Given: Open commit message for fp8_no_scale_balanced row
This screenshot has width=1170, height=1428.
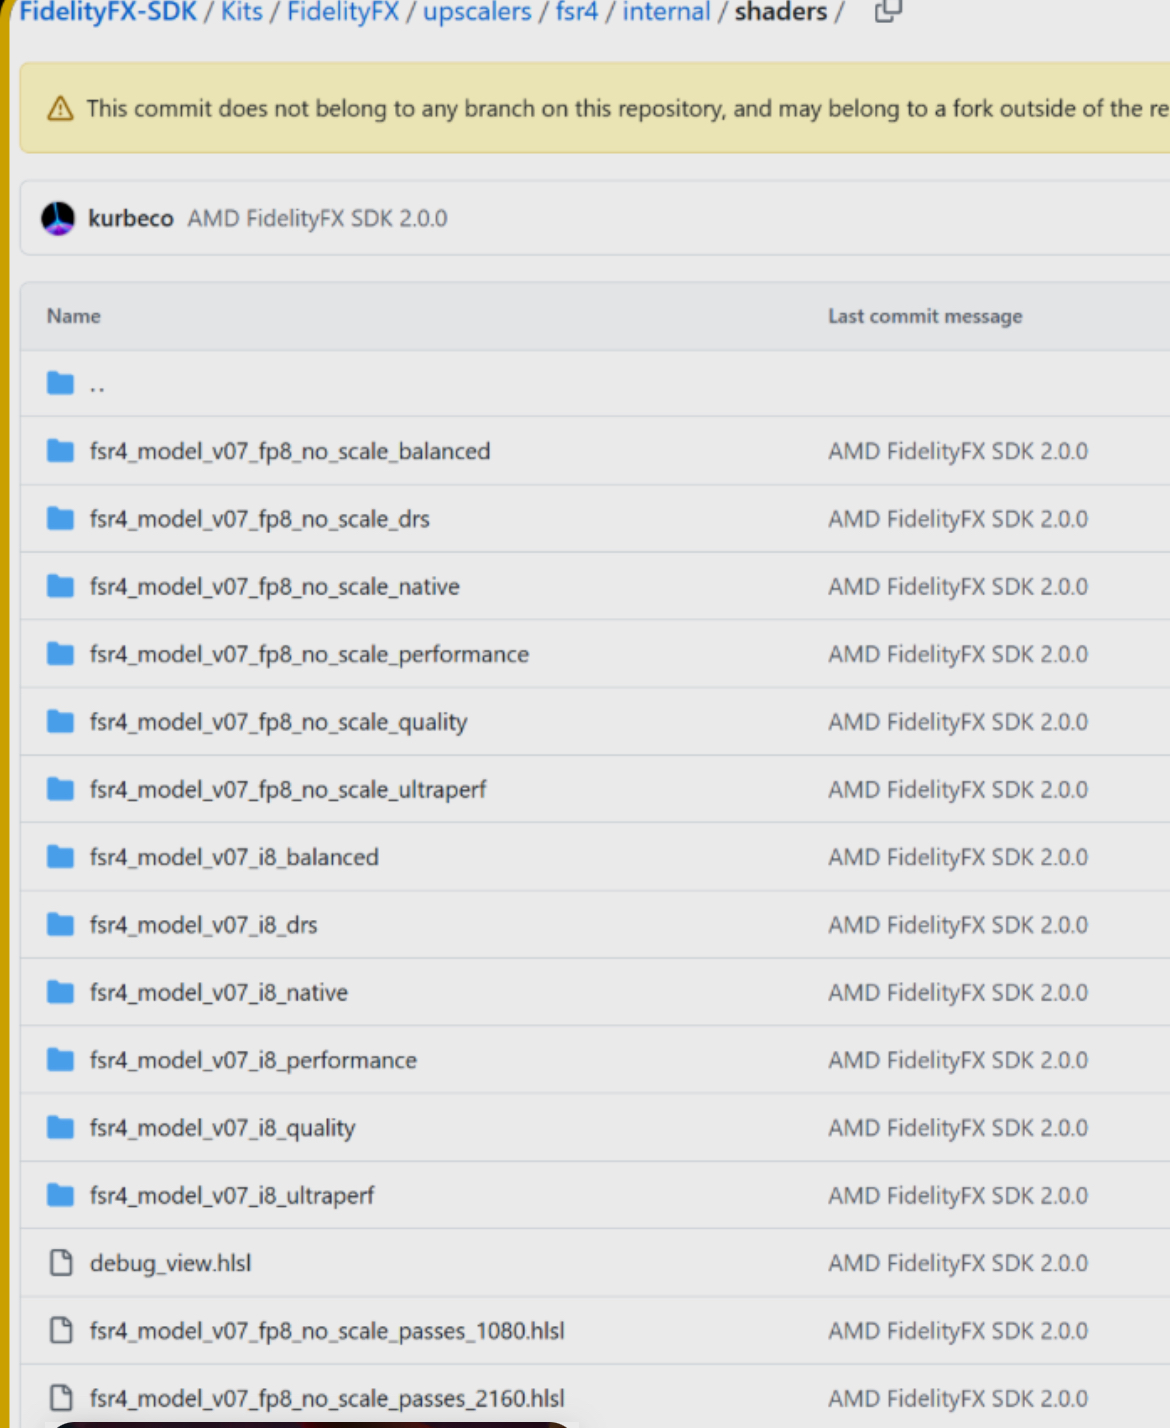Looking at the screenshot, I should pos(958,451).
